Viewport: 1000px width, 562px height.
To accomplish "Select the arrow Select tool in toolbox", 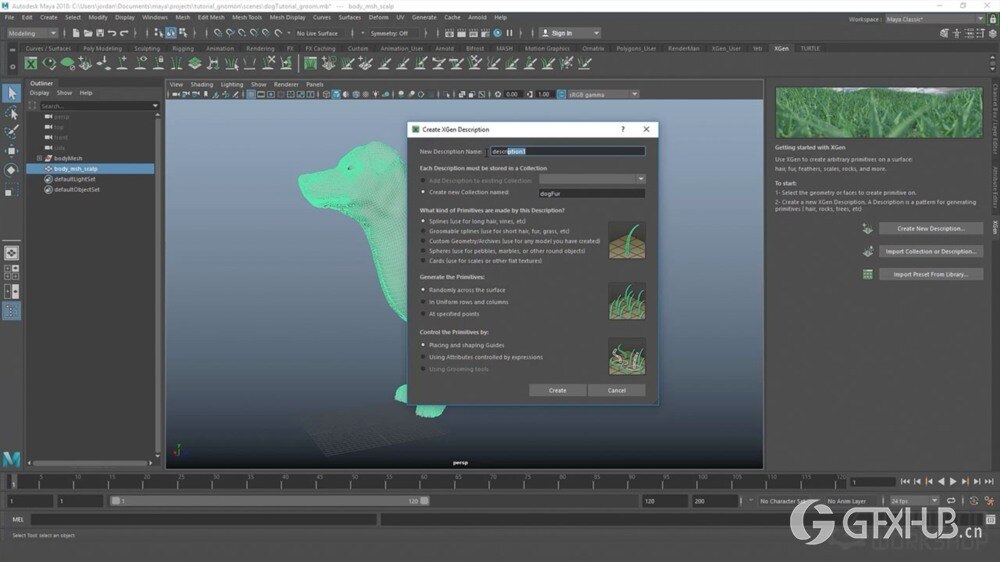I will 11,93.
